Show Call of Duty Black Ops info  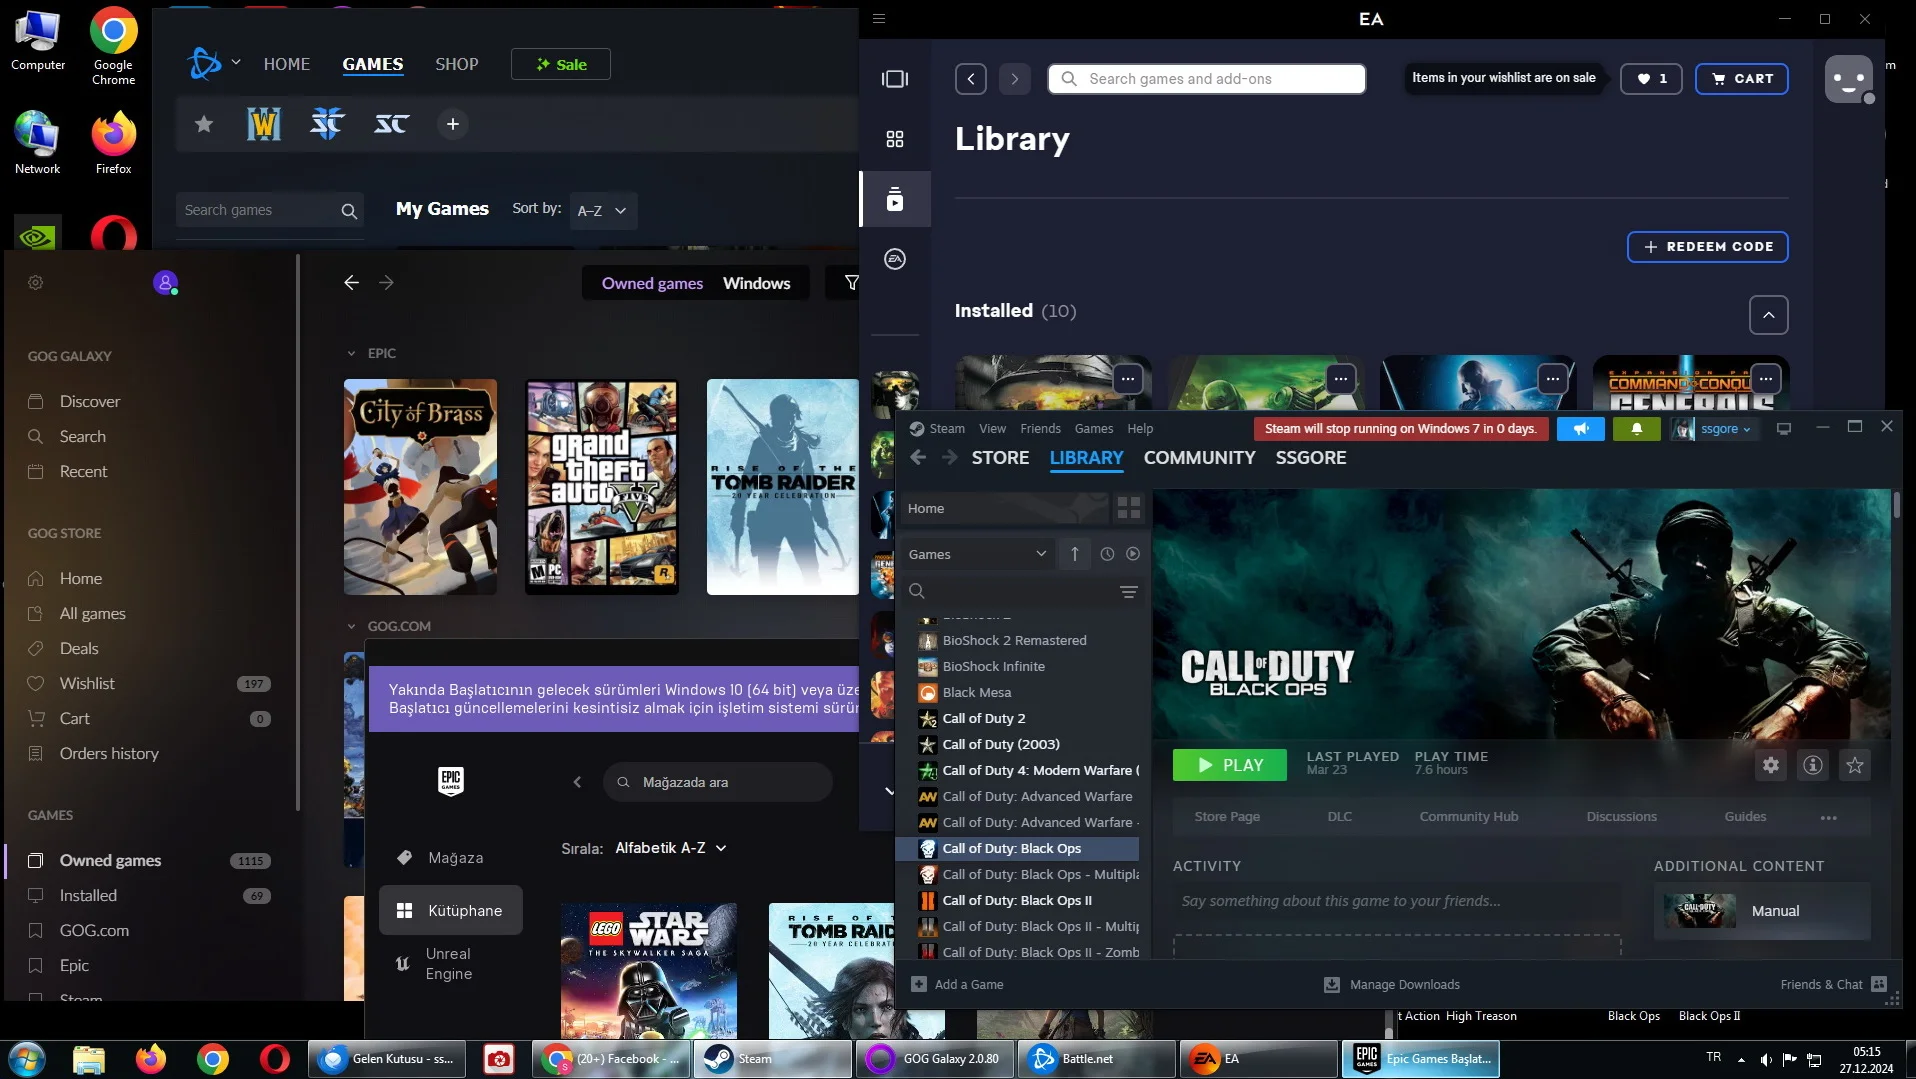(x=1813, y=765)
